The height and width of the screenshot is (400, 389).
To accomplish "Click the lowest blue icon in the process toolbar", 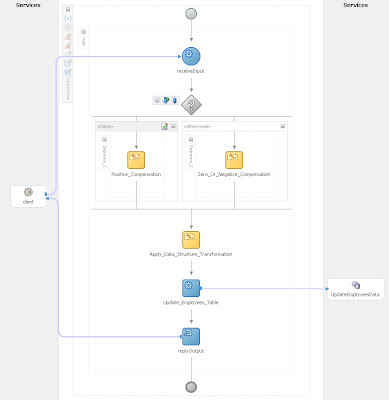I will tap(68, 72).
